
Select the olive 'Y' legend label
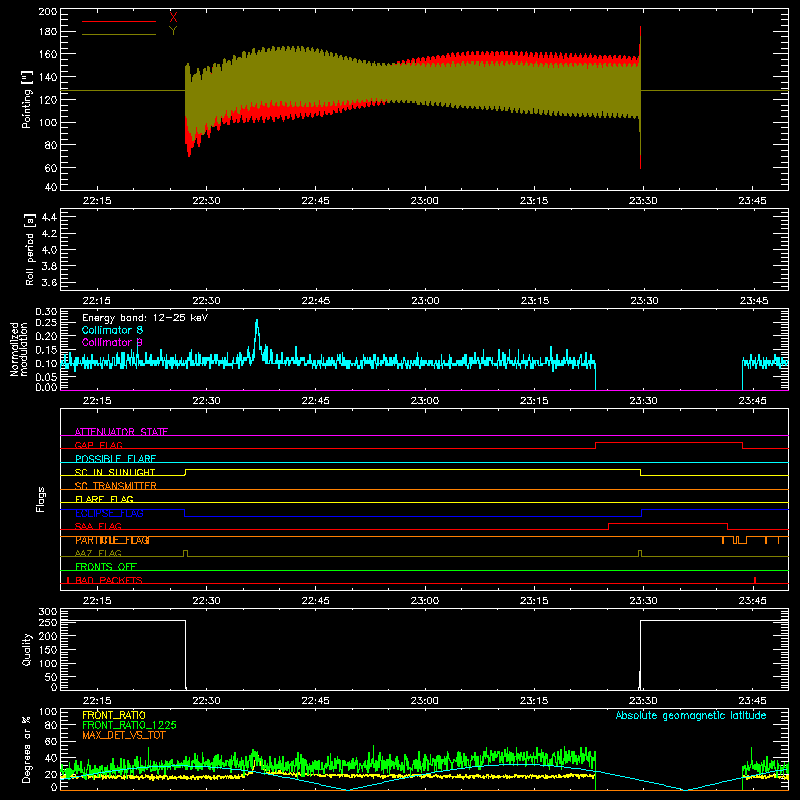click(173, 31)
